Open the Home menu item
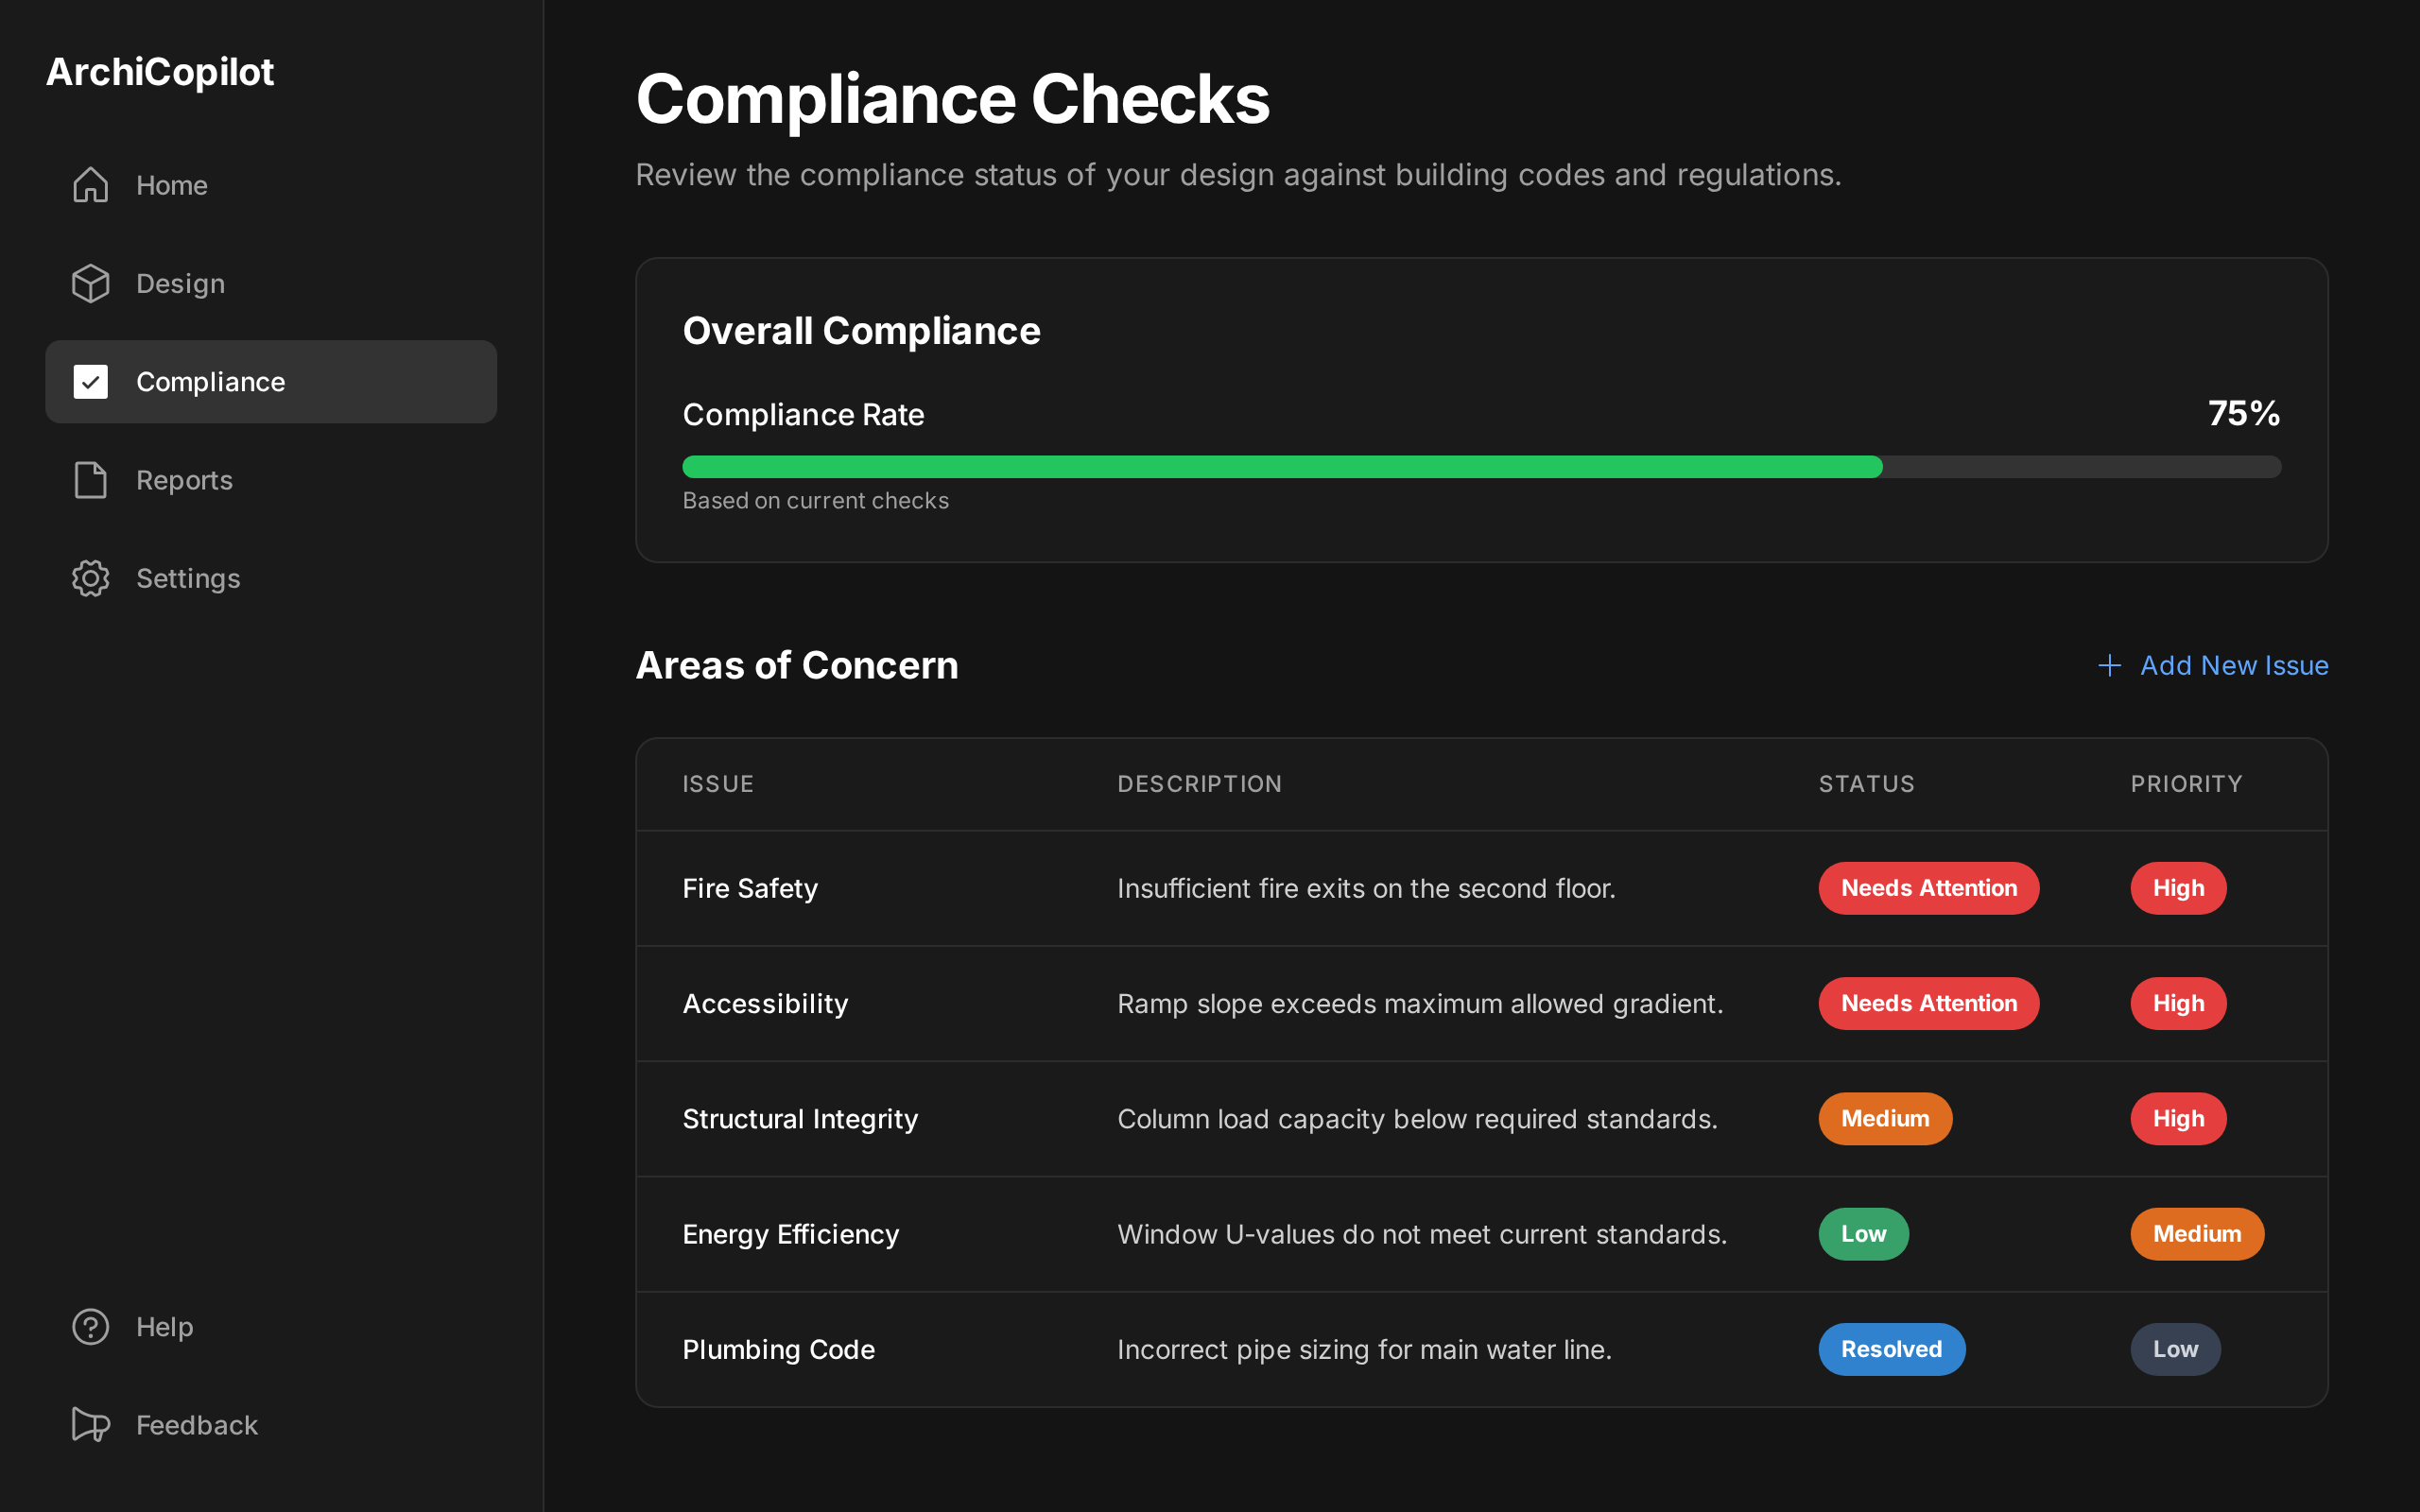The width and height of the screenshot is (2420, 1512). [271, 185]
